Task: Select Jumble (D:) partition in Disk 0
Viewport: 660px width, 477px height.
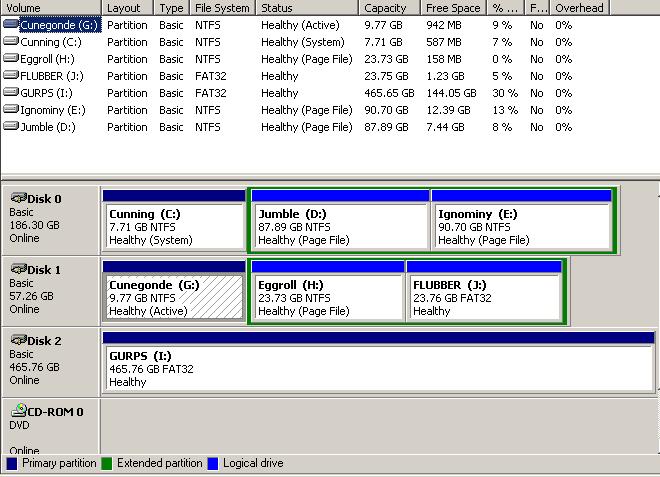Action: tap(340, 227)
